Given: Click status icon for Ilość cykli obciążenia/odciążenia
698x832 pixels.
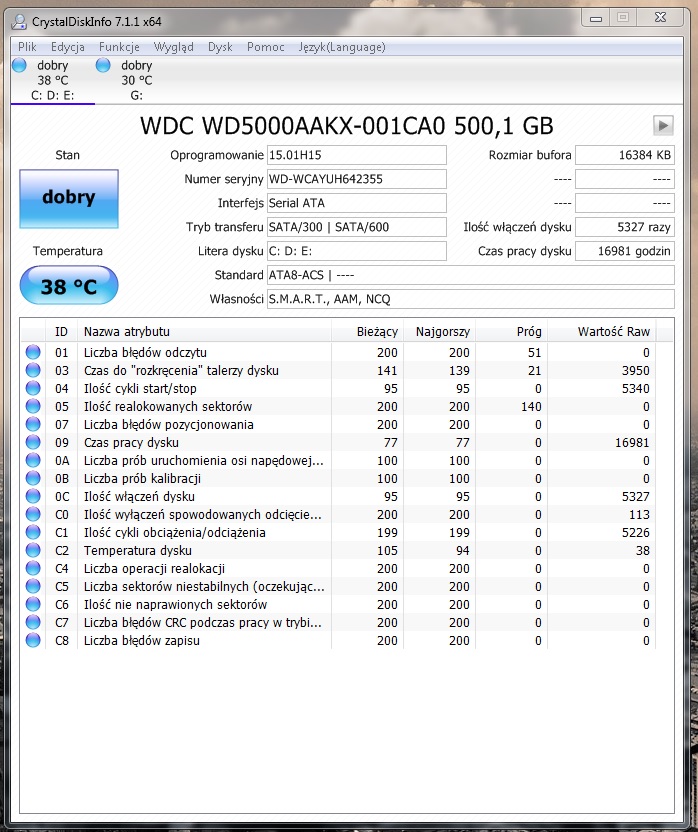Looking at the screenshot, I should 33,533.
